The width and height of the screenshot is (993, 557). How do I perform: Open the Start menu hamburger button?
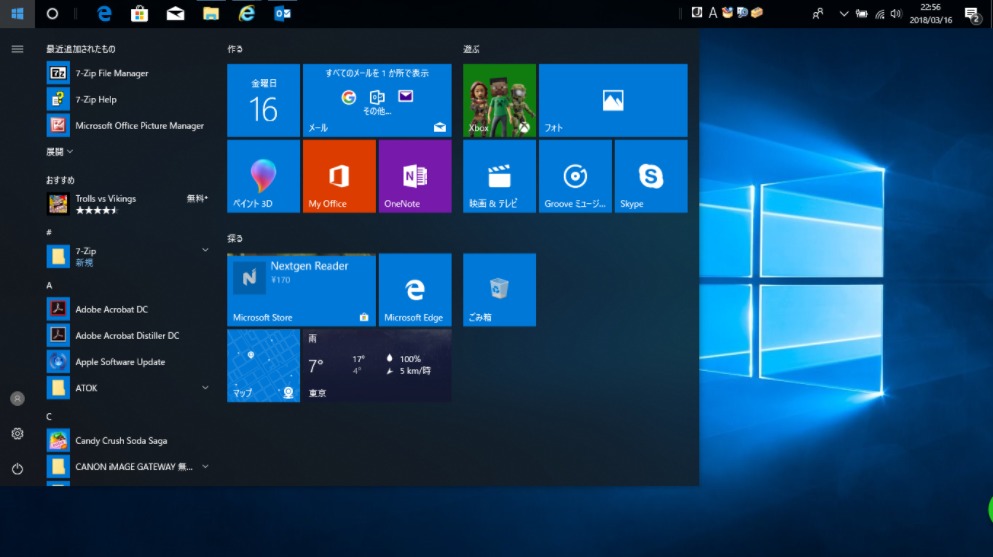[17, 49]
